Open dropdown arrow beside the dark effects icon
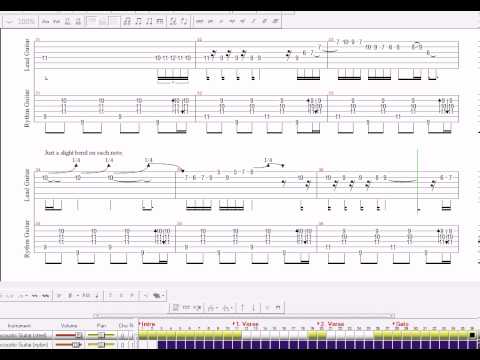Screen dimensions: 480x360 [163, 295]
